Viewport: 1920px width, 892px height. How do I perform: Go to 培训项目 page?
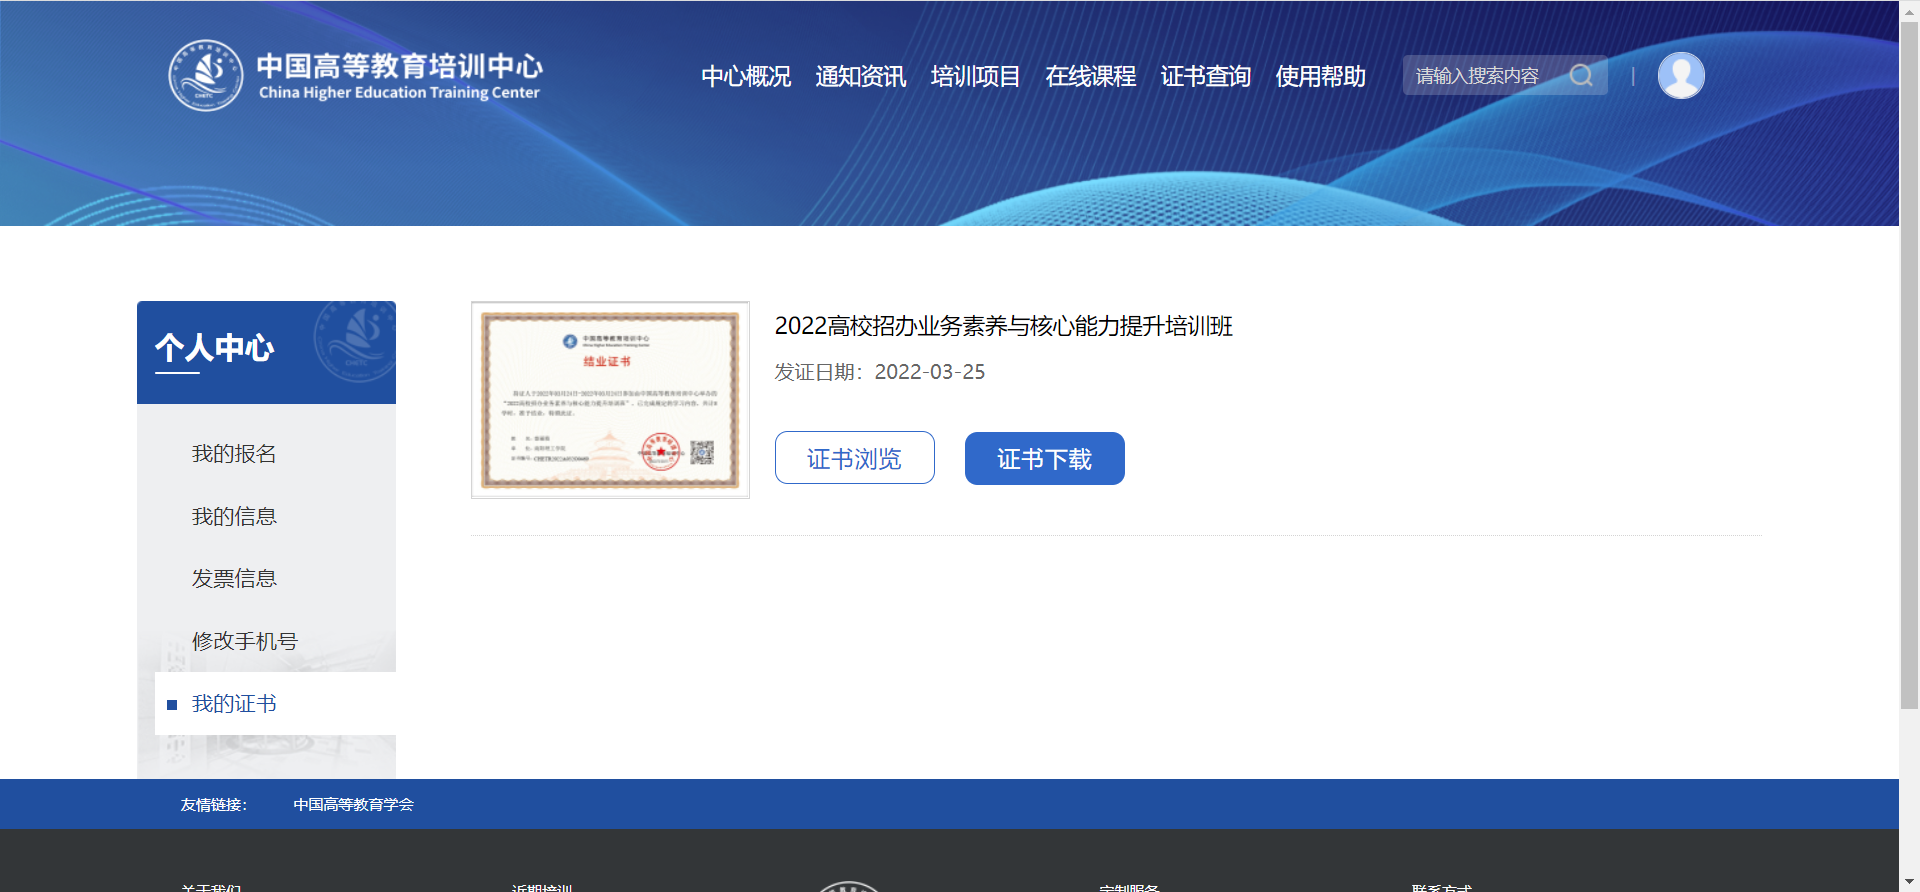click(975, 77)
